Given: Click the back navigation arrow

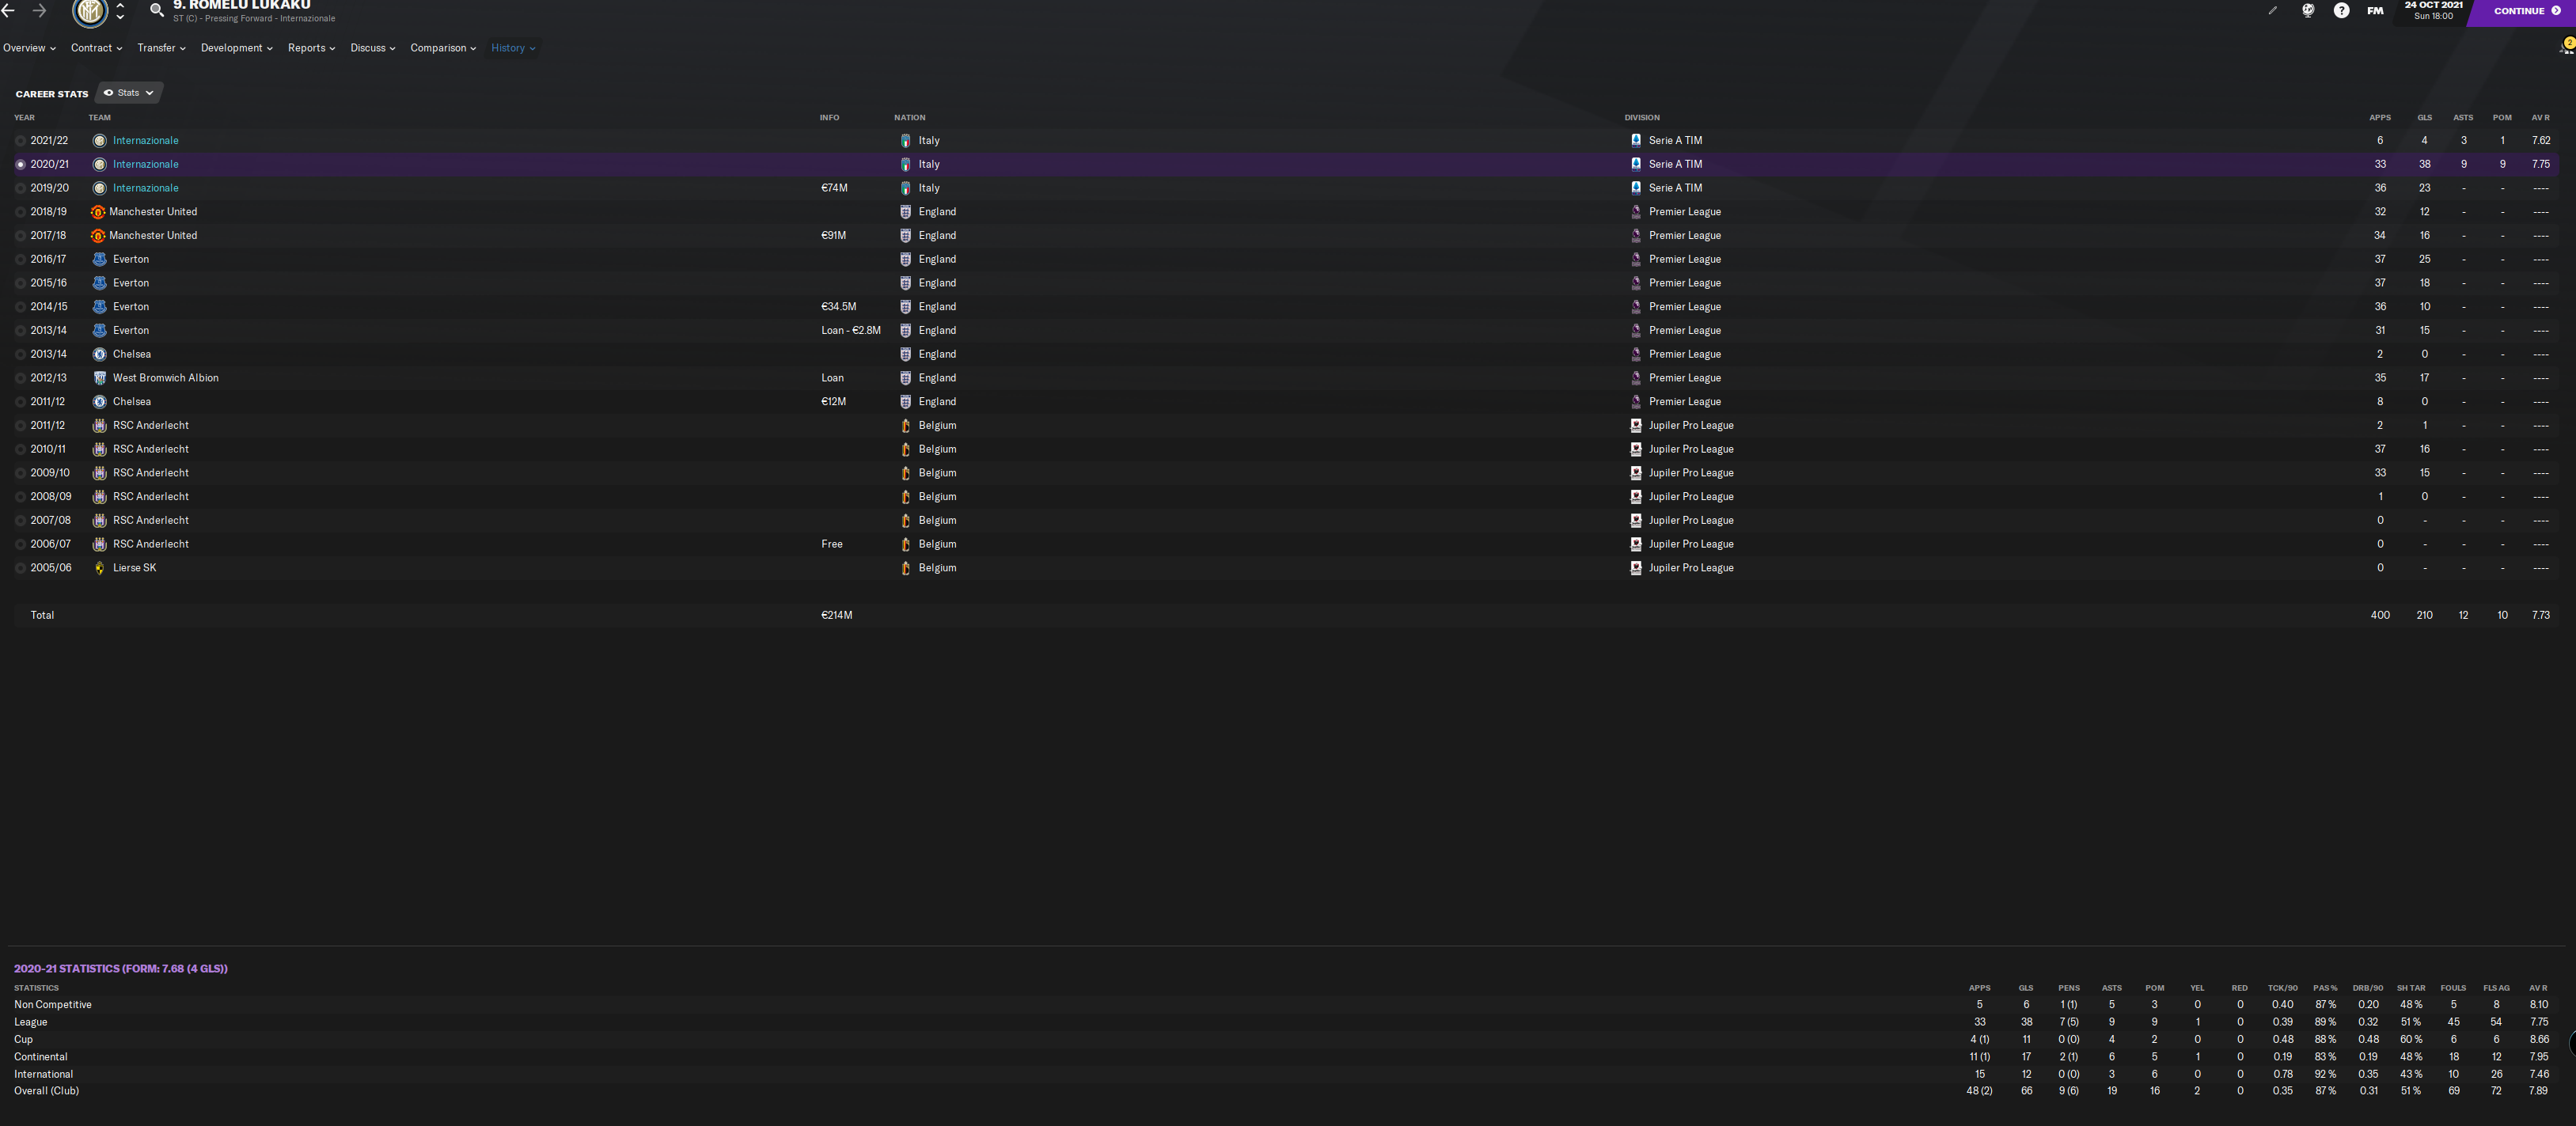Looking at the screenshot, I should click(x=9, y=11).
